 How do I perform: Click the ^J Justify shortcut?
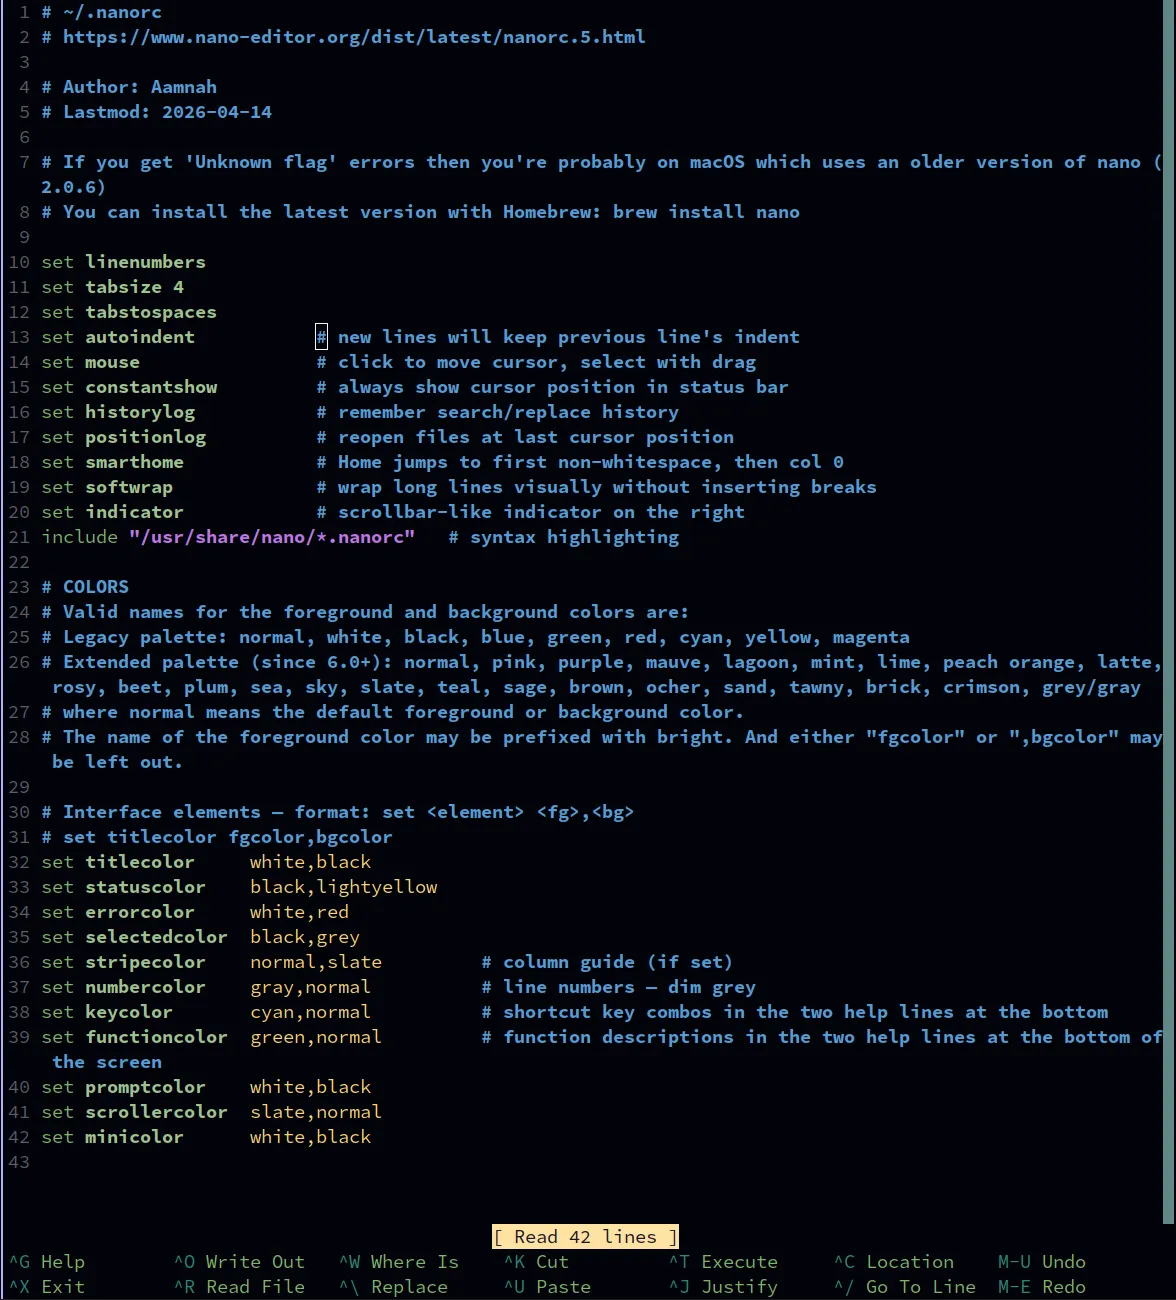coord(723,1287)
